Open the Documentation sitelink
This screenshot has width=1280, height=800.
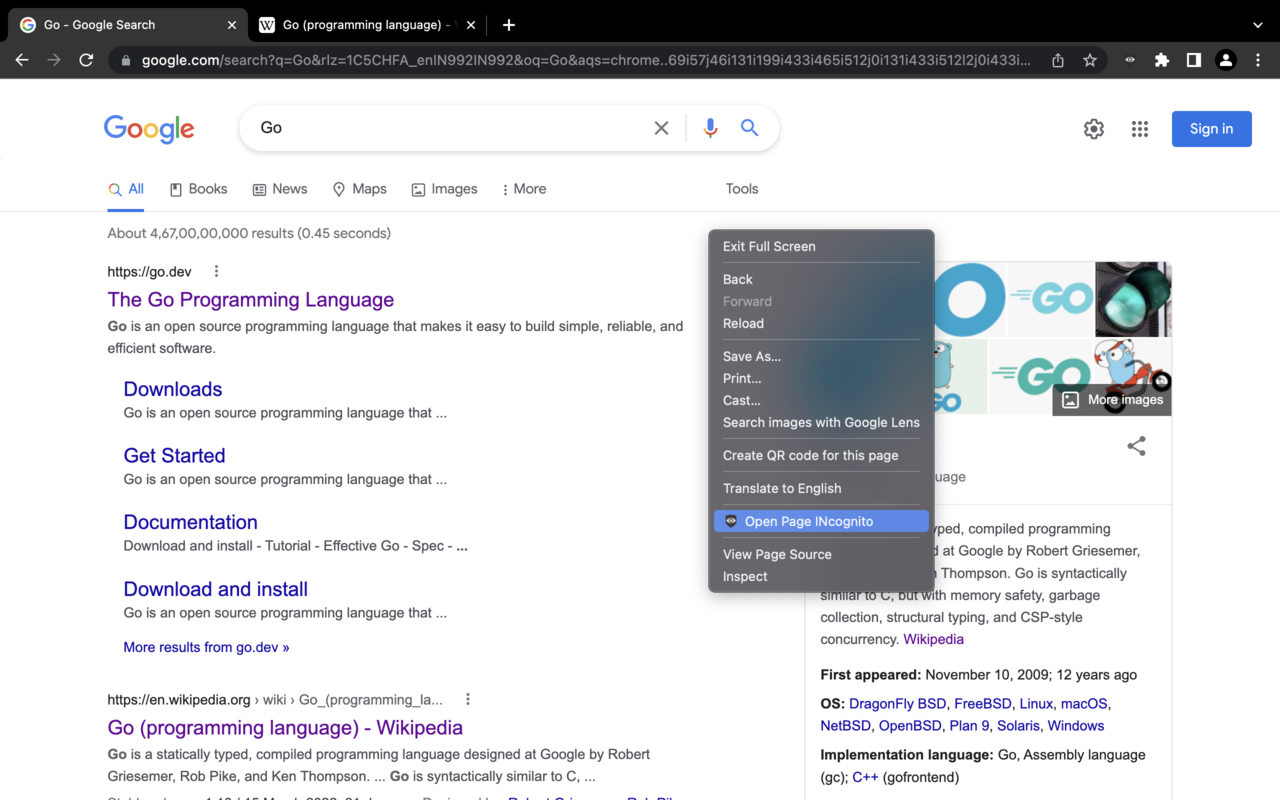pyautogui.click(x=190, y=522)
